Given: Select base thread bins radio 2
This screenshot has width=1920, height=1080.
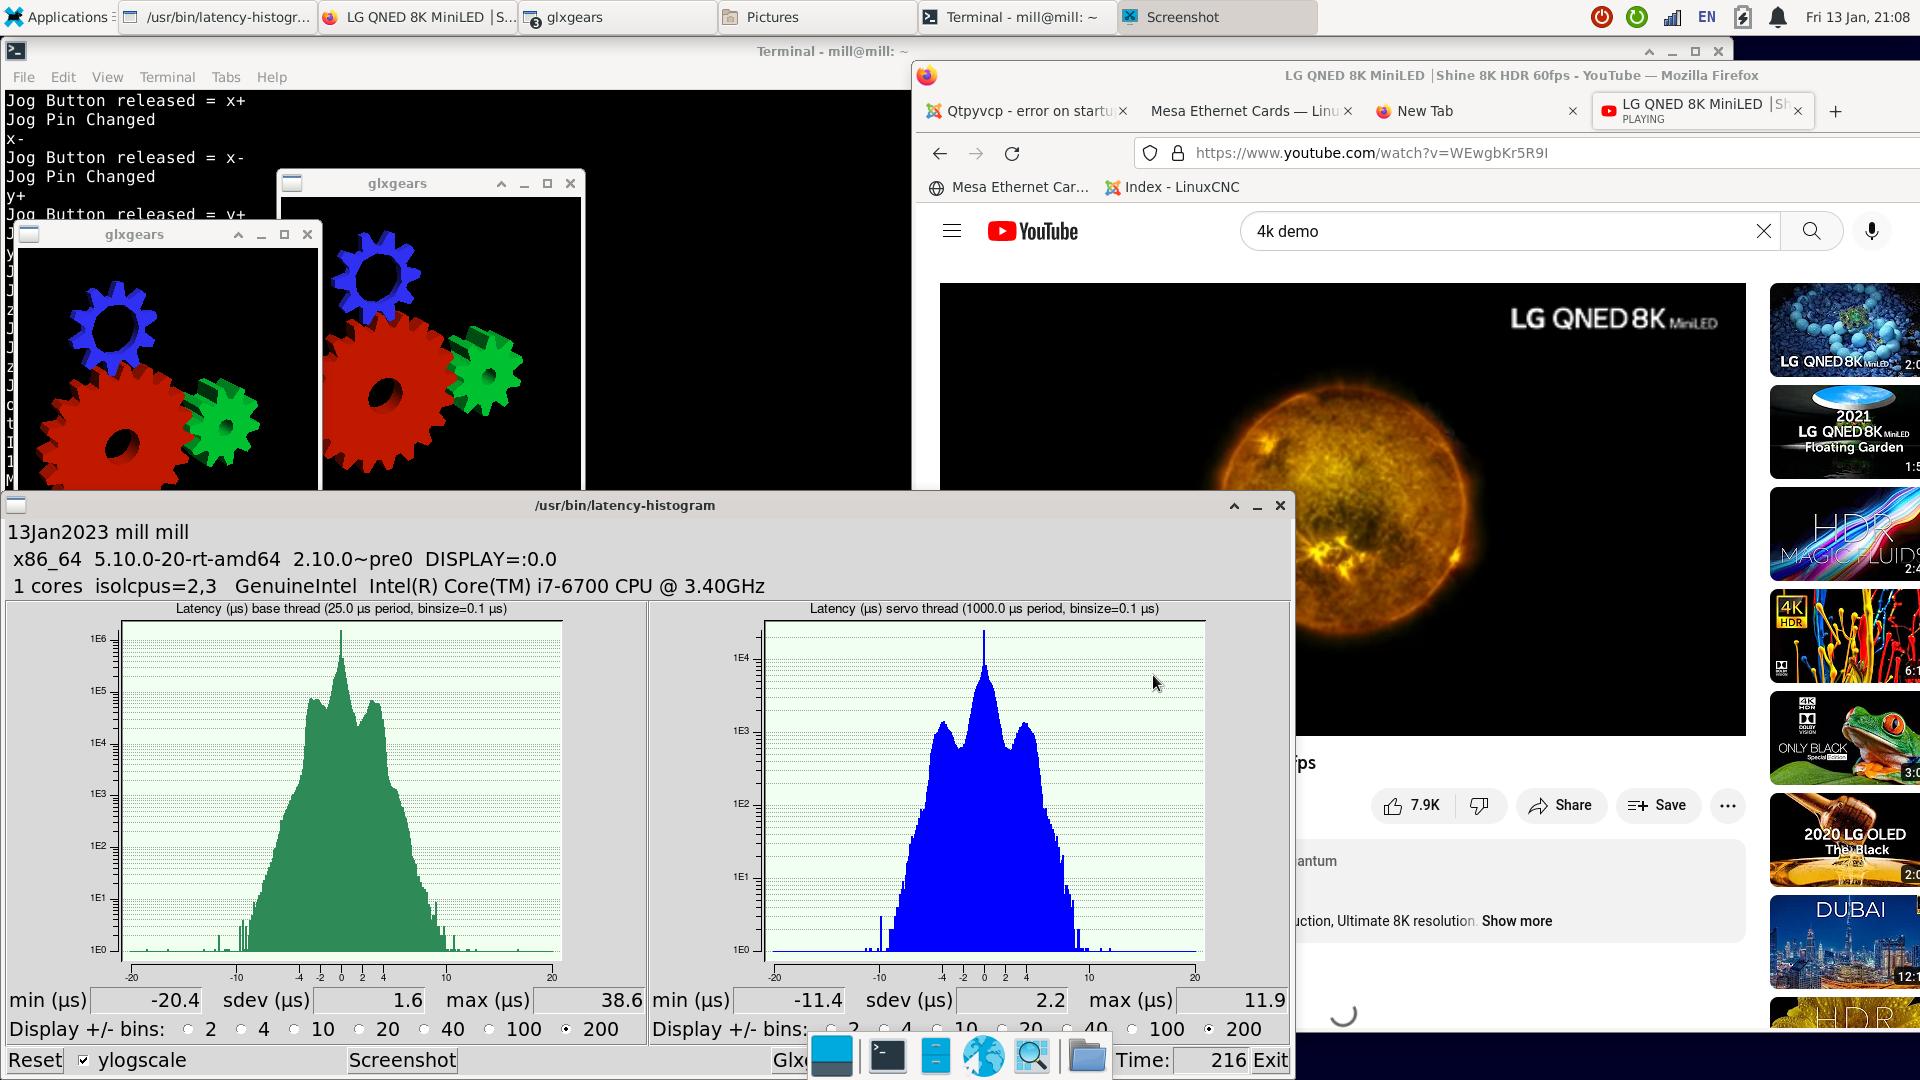Looking at the screenshot, I should click(x=188, y=1029).
